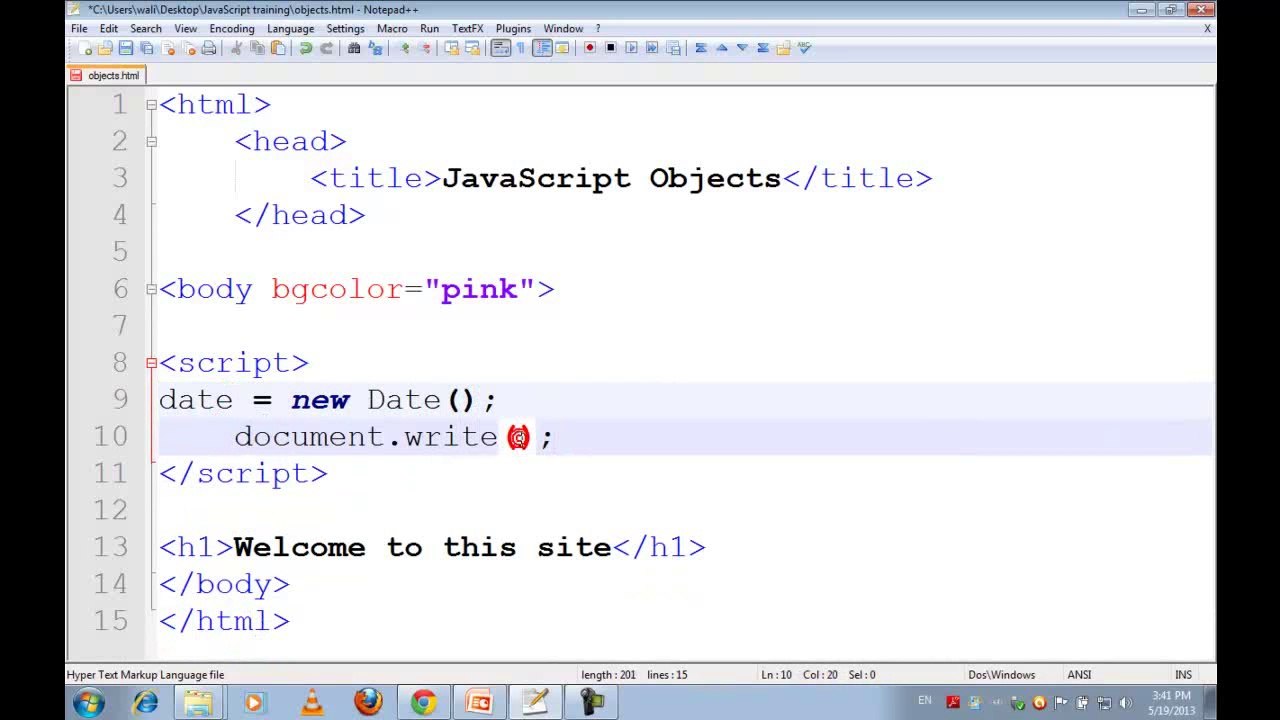Open the Search menu
Screen dimensions: 1280x720
coord(146,28)
